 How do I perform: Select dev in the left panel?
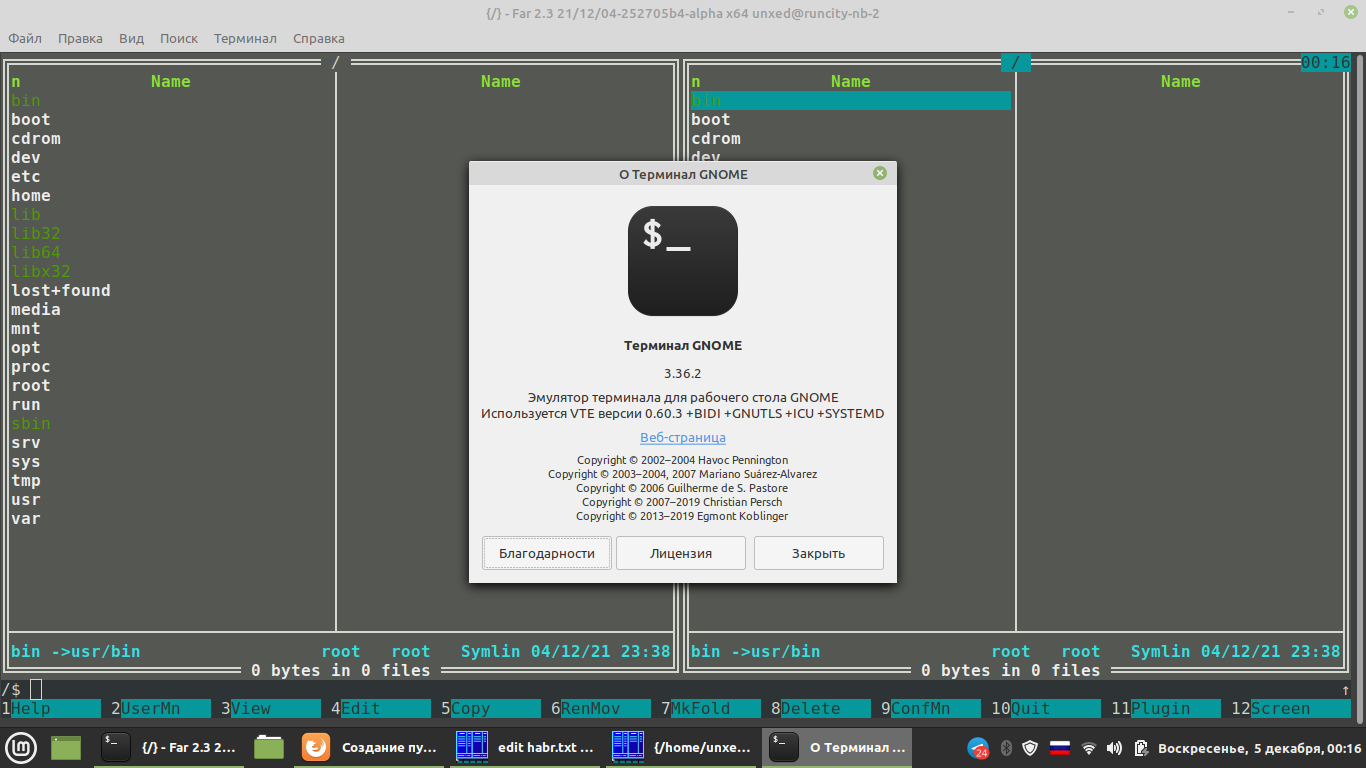coord(26,157)
